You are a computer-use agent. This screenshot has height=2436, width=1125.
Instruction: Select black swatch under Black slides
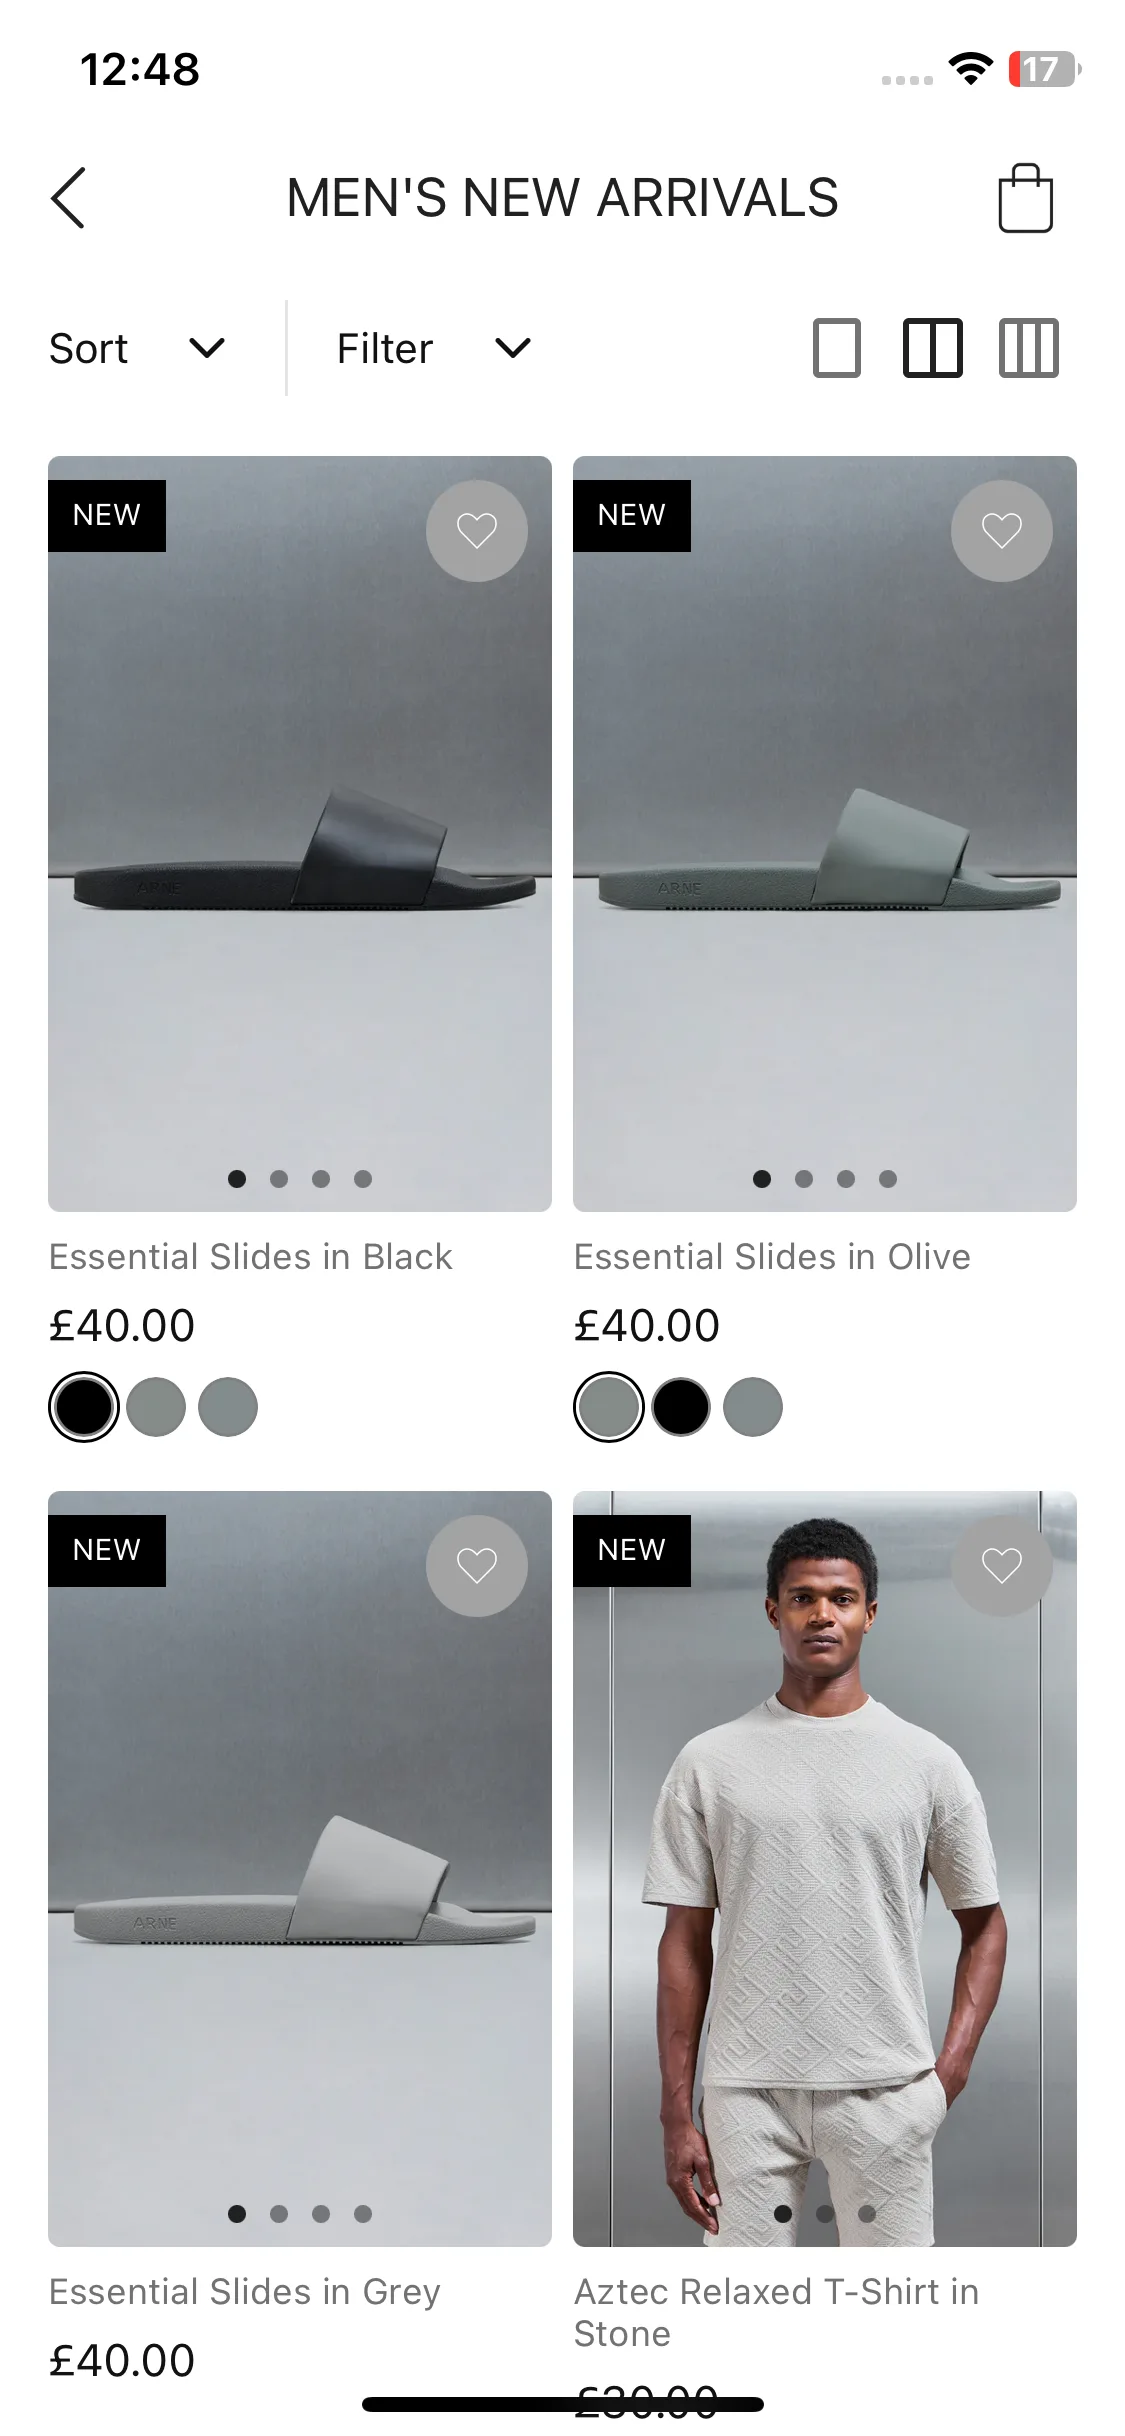pos(84,1407)
